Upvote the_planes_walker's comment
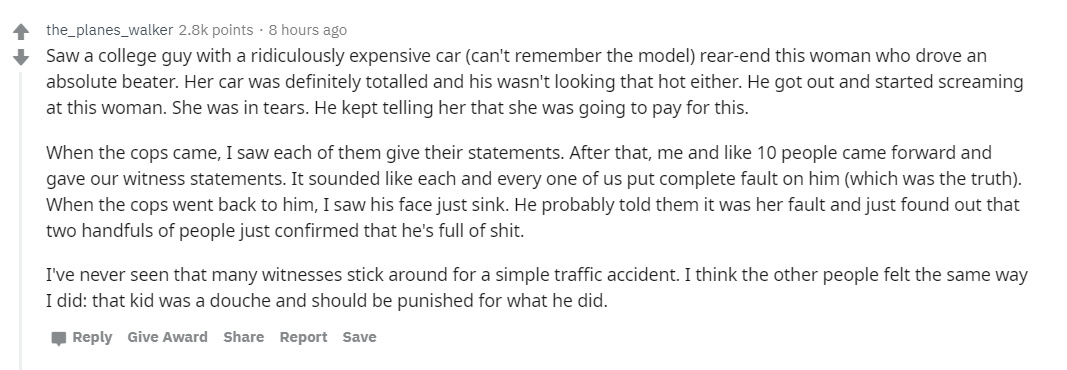Image resolution: width=1067 pixels, height=370 pixels. [x=21, y=31]
